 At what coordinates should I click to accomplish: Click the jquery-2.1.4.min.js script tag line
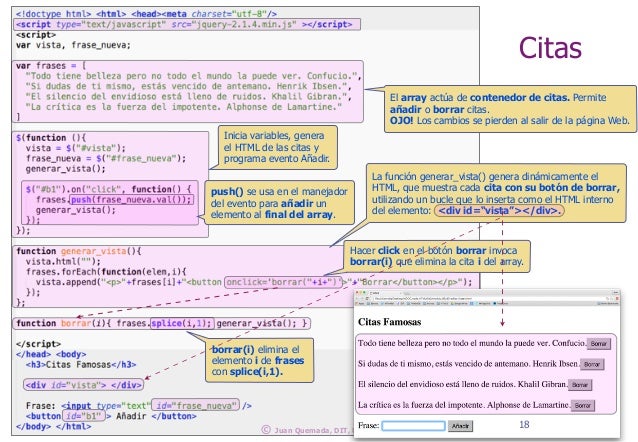pos(186,24)
